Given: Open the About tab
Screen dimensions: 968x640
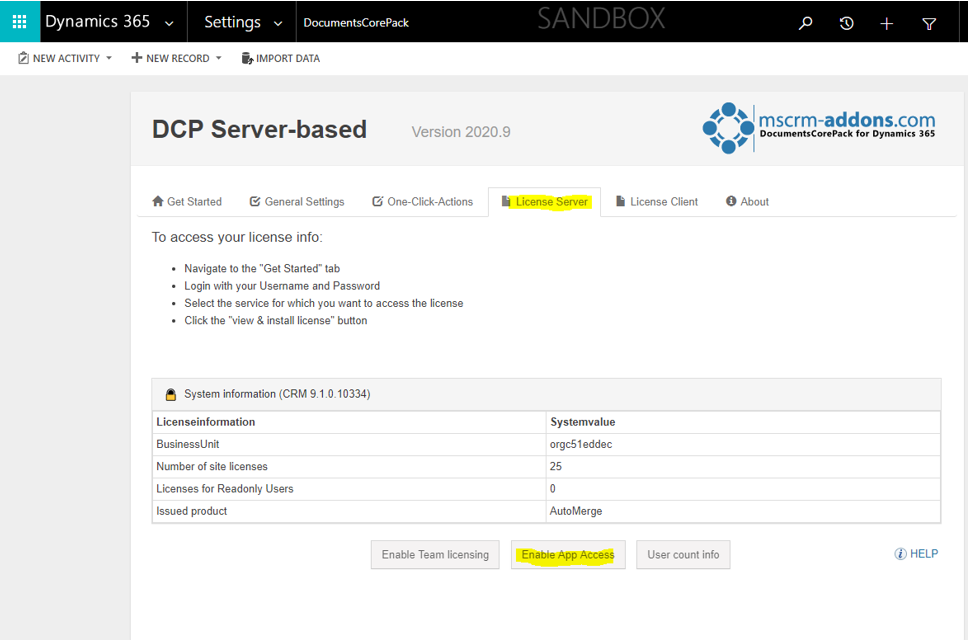Looking at the screenshot, I should [747, 202].
